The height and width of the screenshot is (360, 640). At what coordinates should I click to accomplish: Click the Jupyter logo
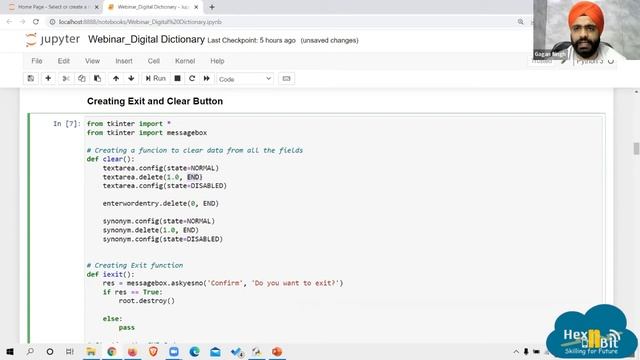52,40
